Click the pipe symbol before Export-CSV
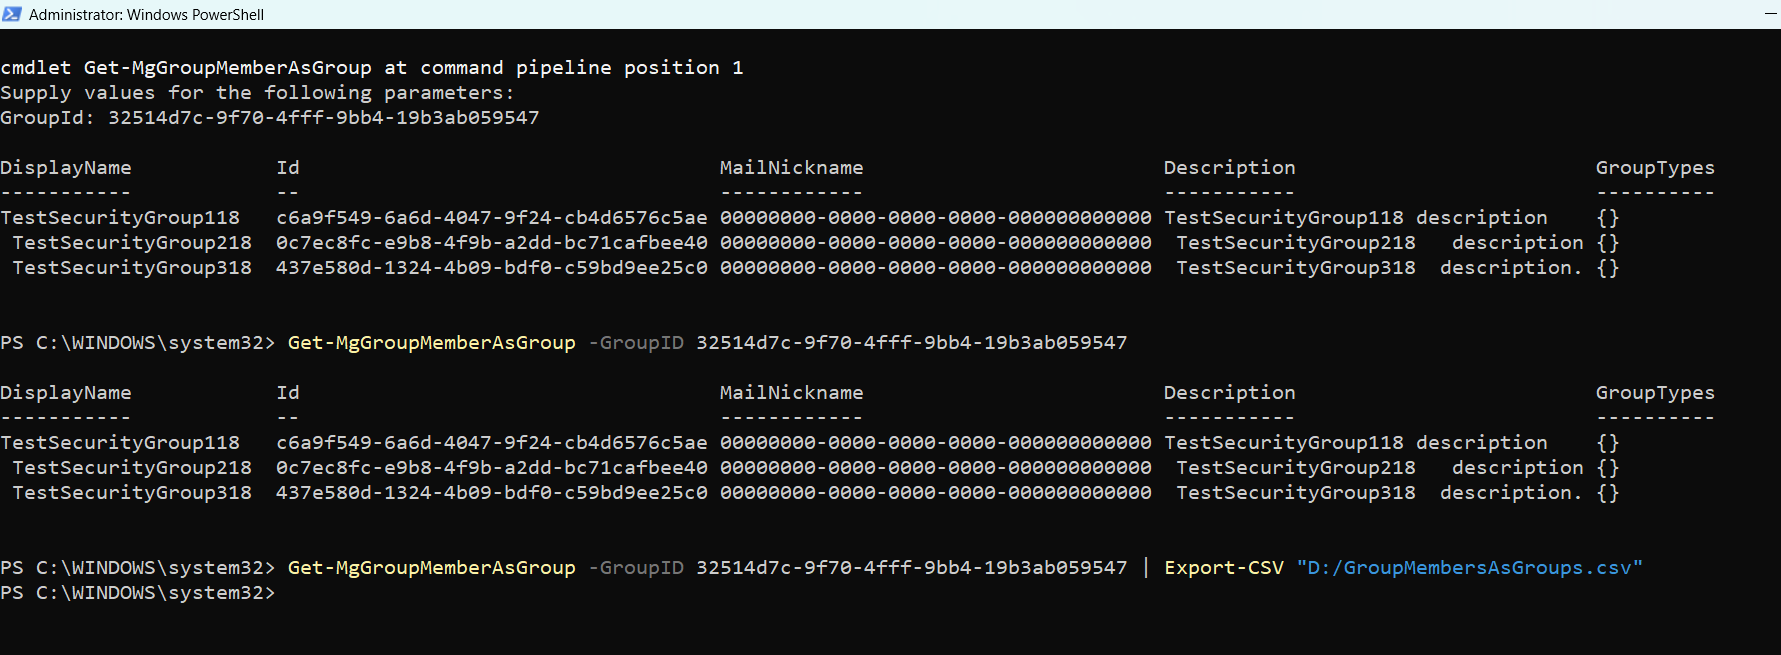1781x655 pixels. [x=1146, y=568]
